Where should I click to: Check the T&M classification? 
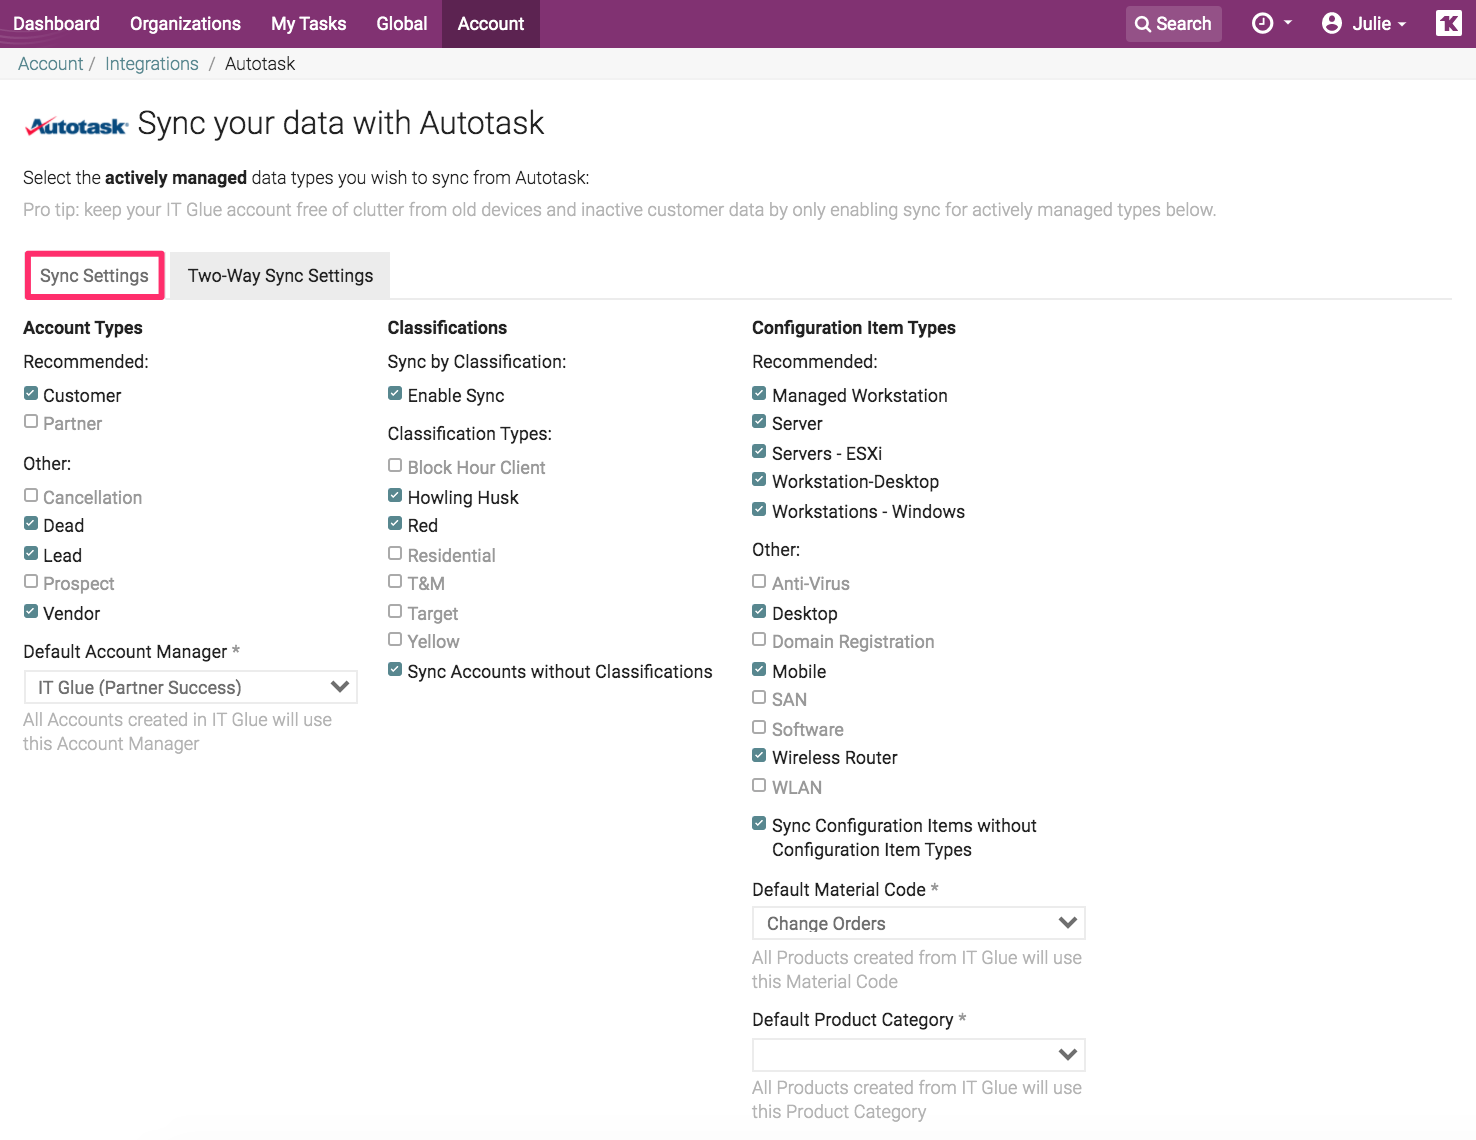[395, 582]
